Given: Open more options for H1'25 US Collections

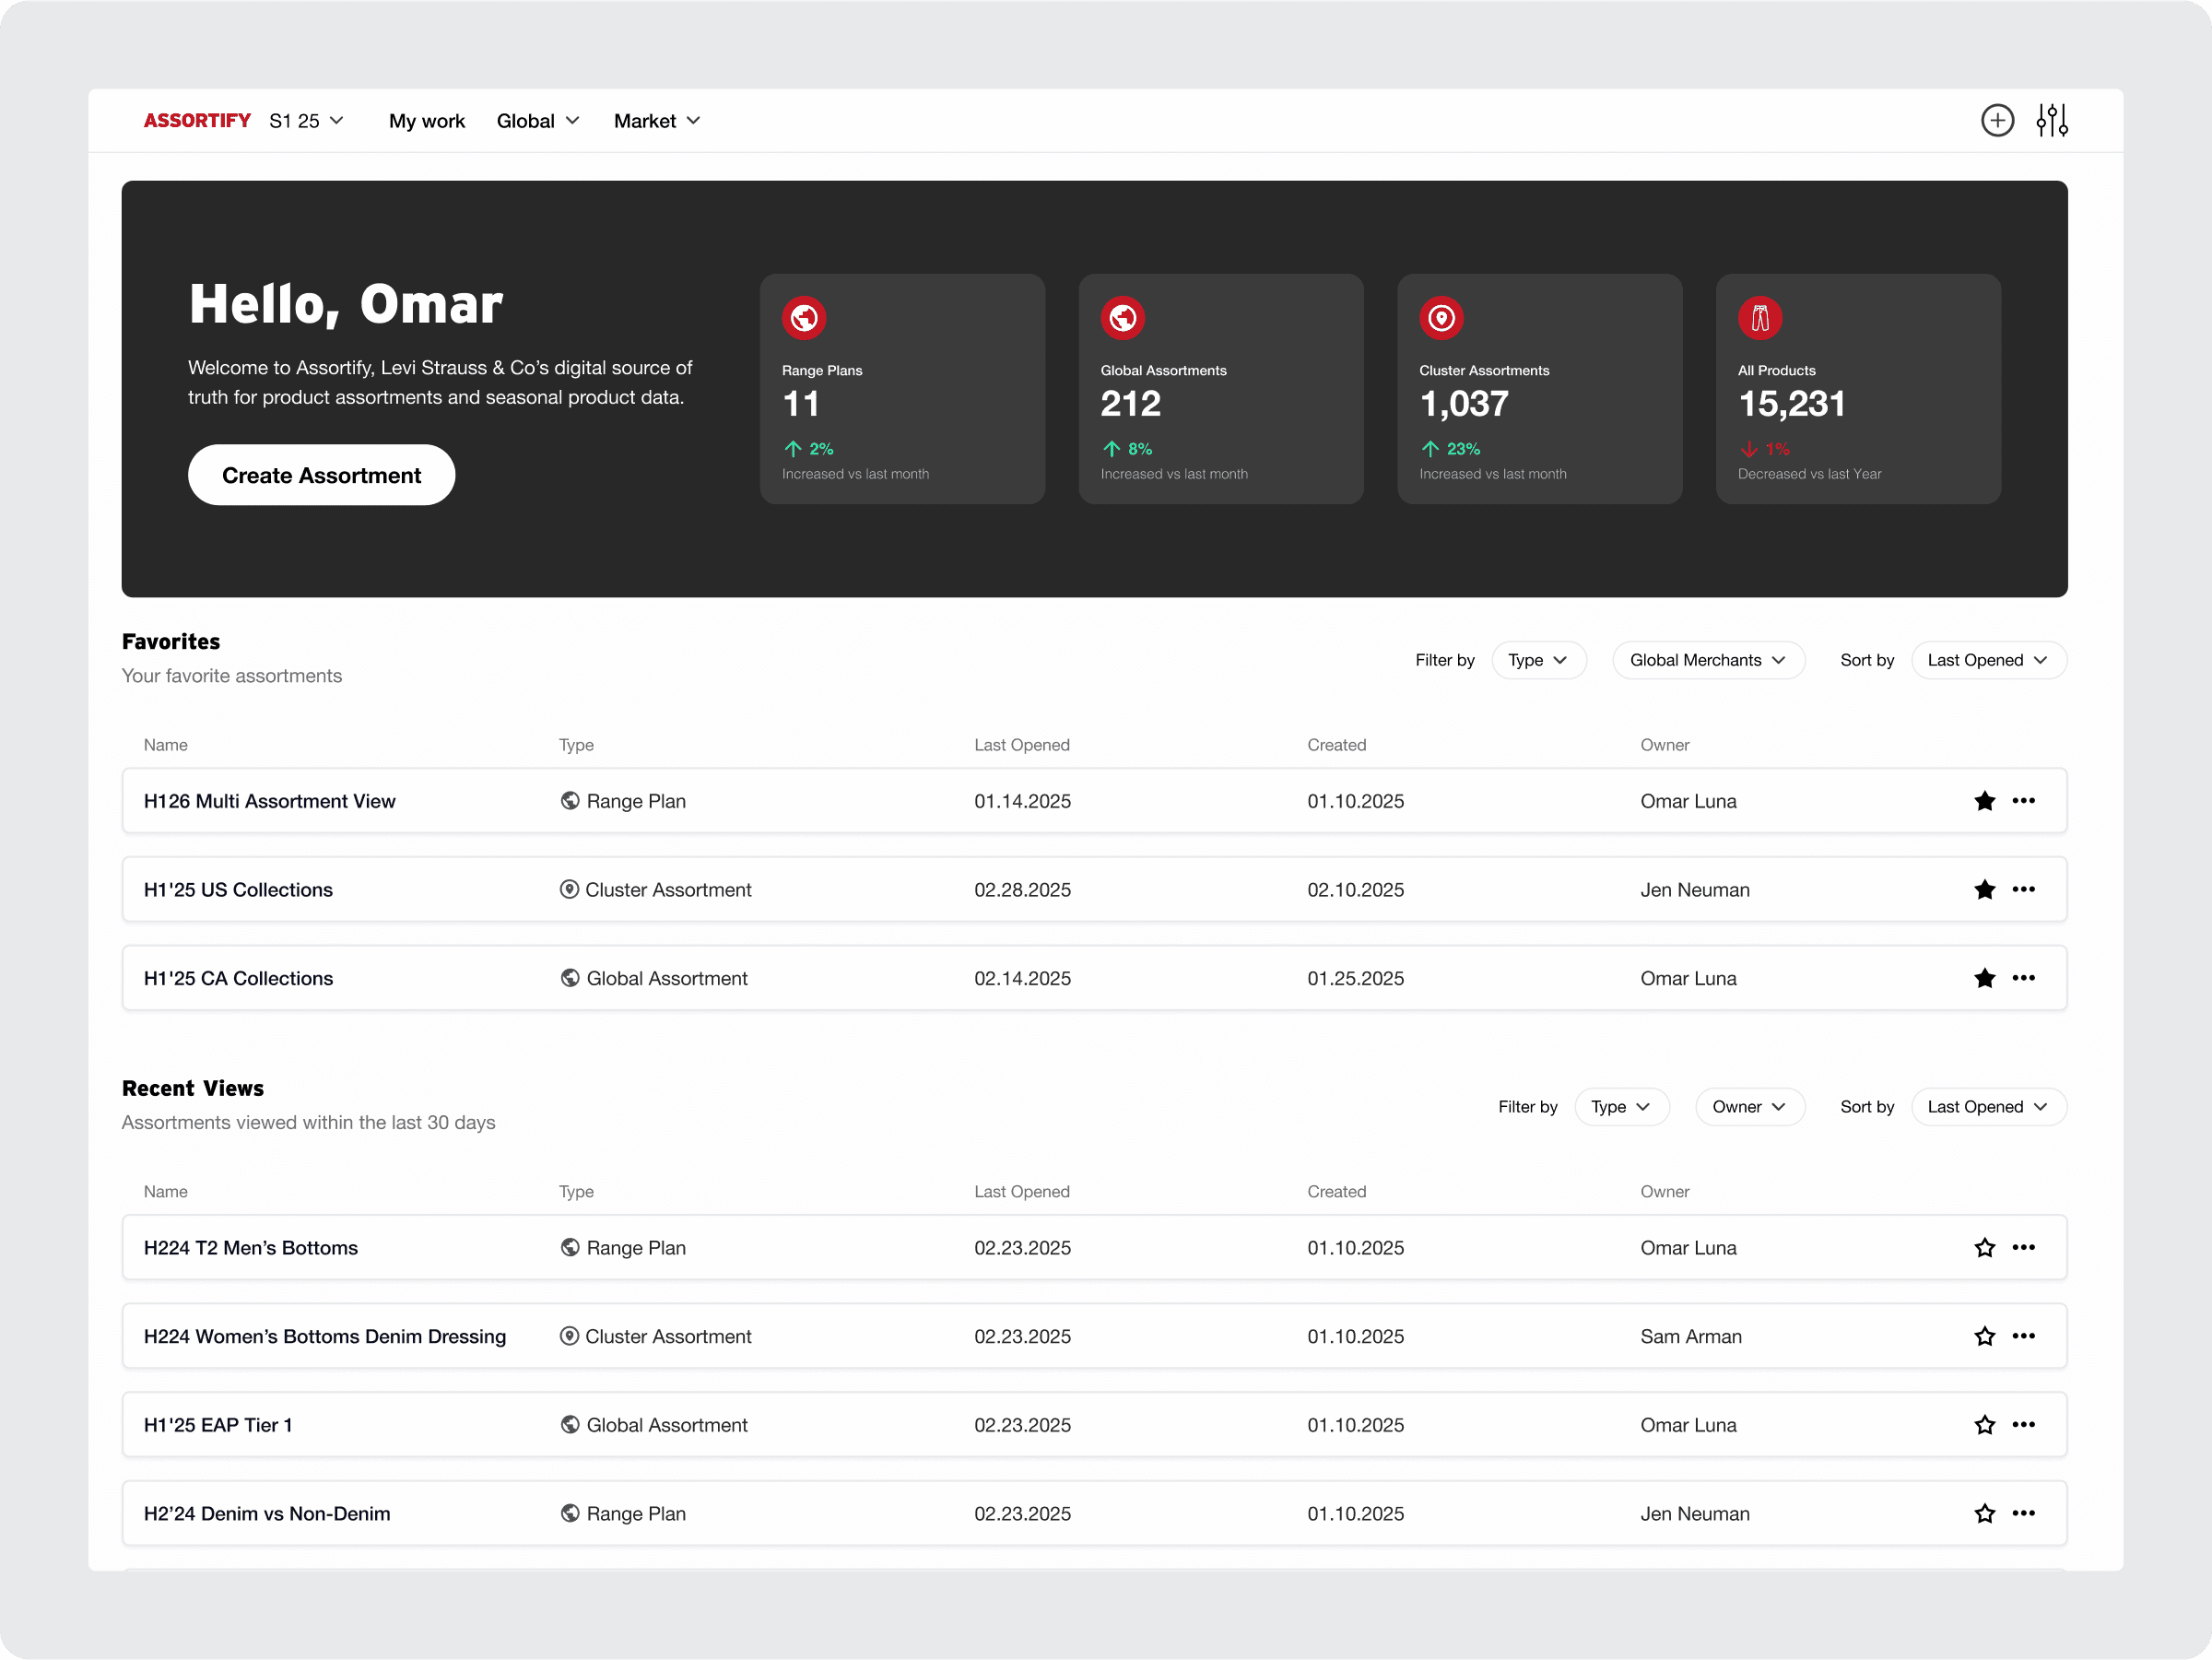Looking at the screenshot, I should [2023, 889].
